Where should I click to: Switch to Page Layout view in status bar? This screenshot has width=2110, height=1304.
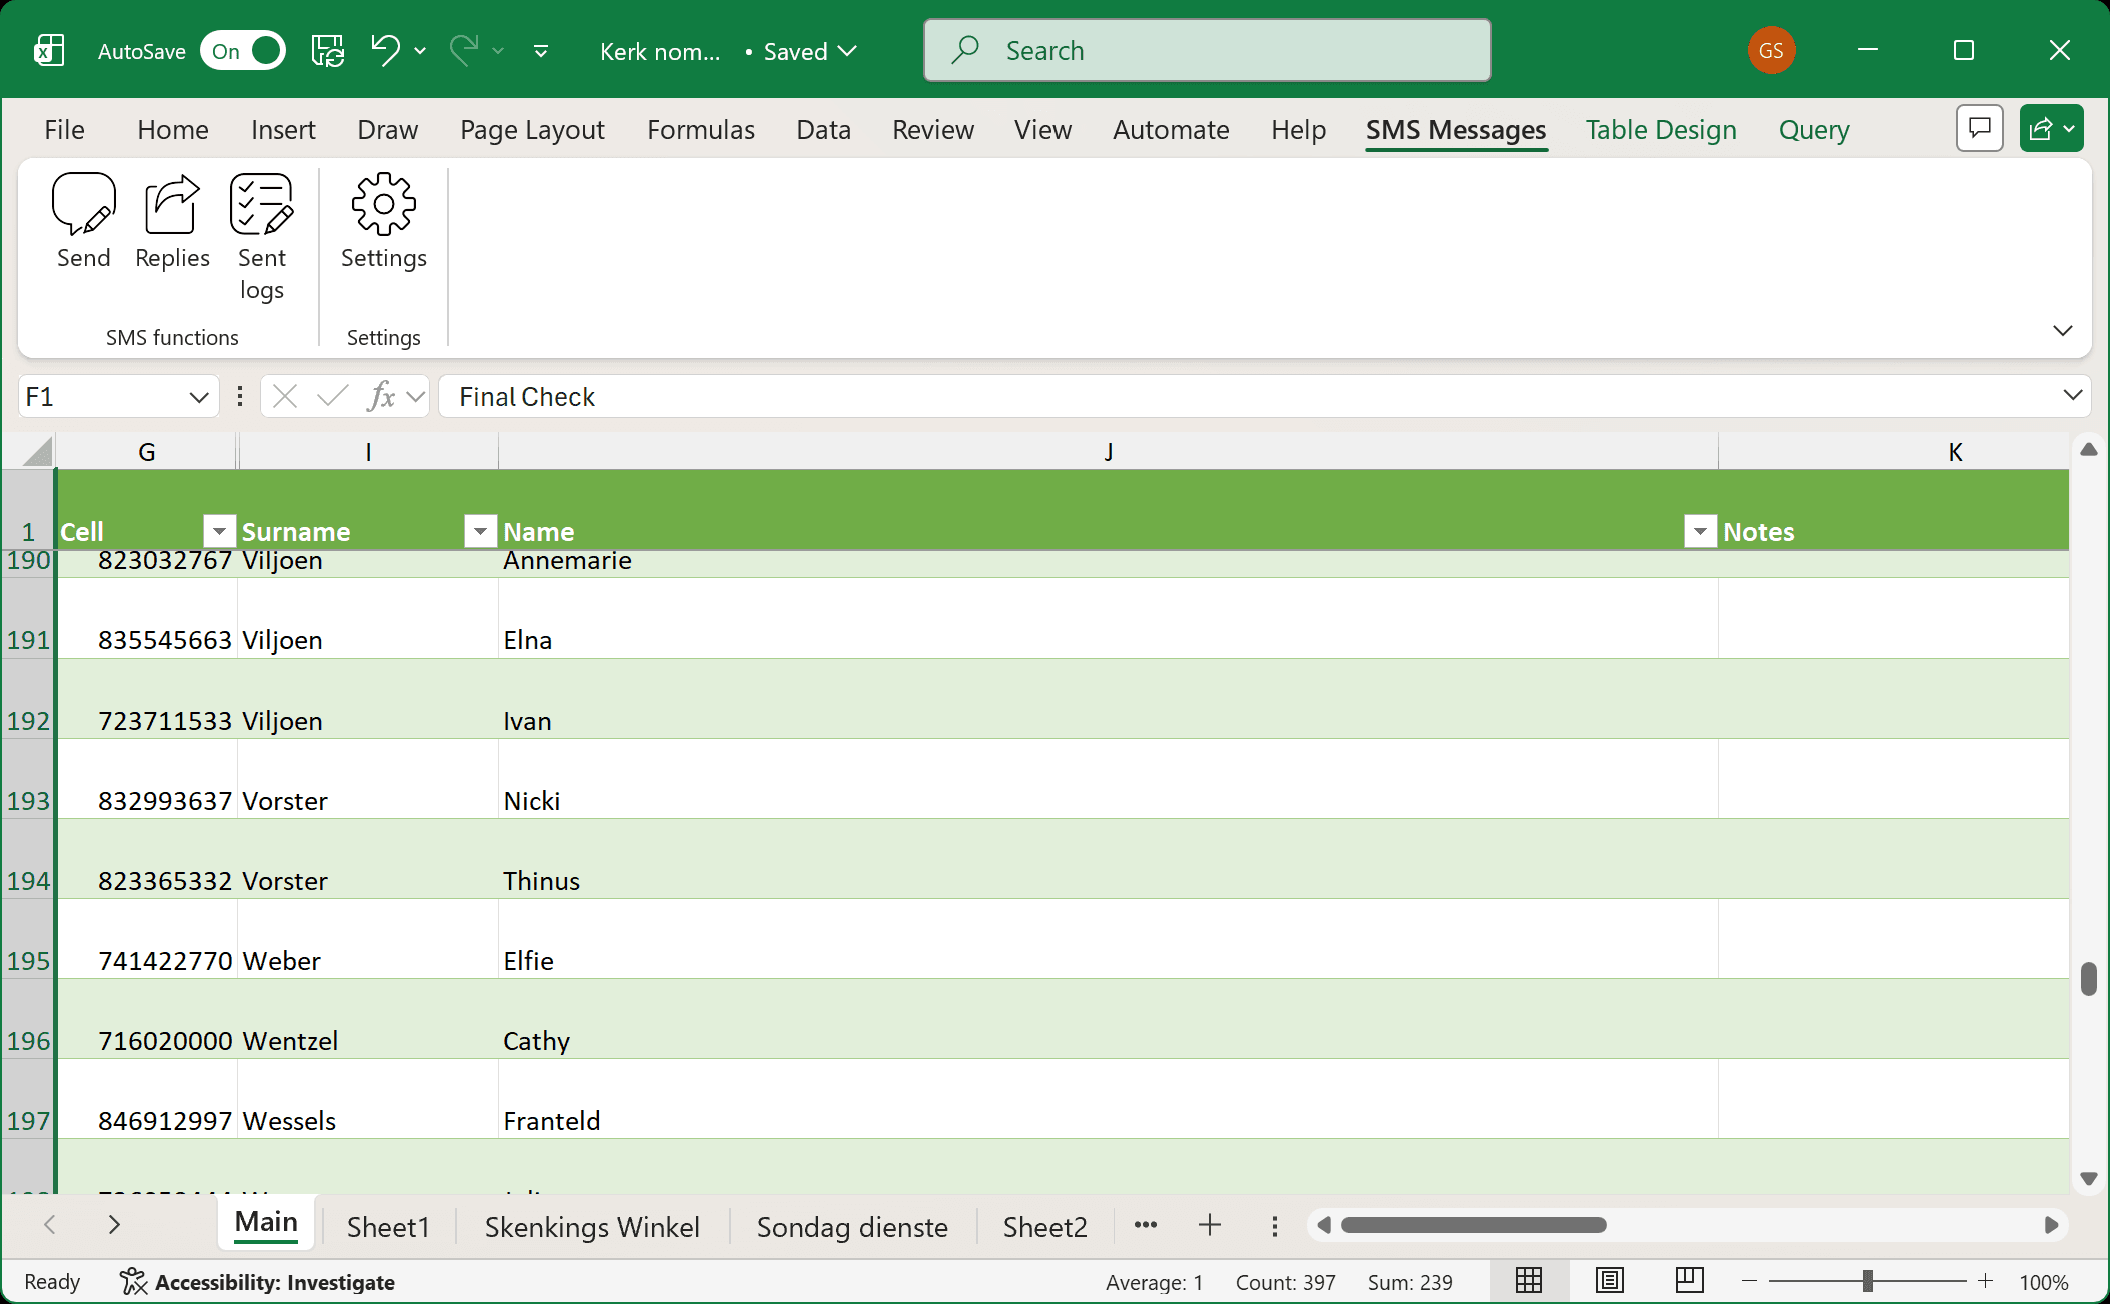point(1609,1281)
